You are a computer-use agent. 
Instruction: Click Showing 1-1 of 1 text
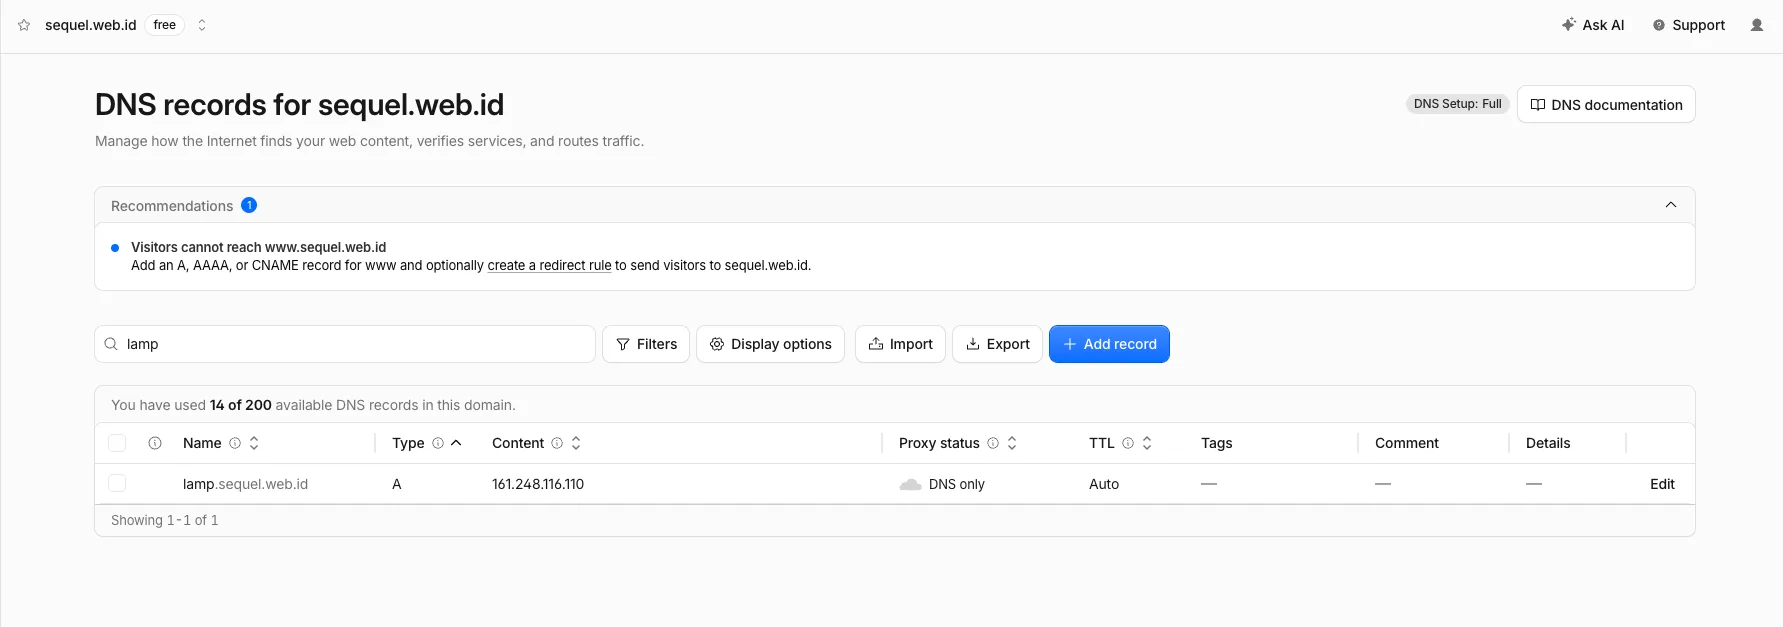[x=164, y=520]
